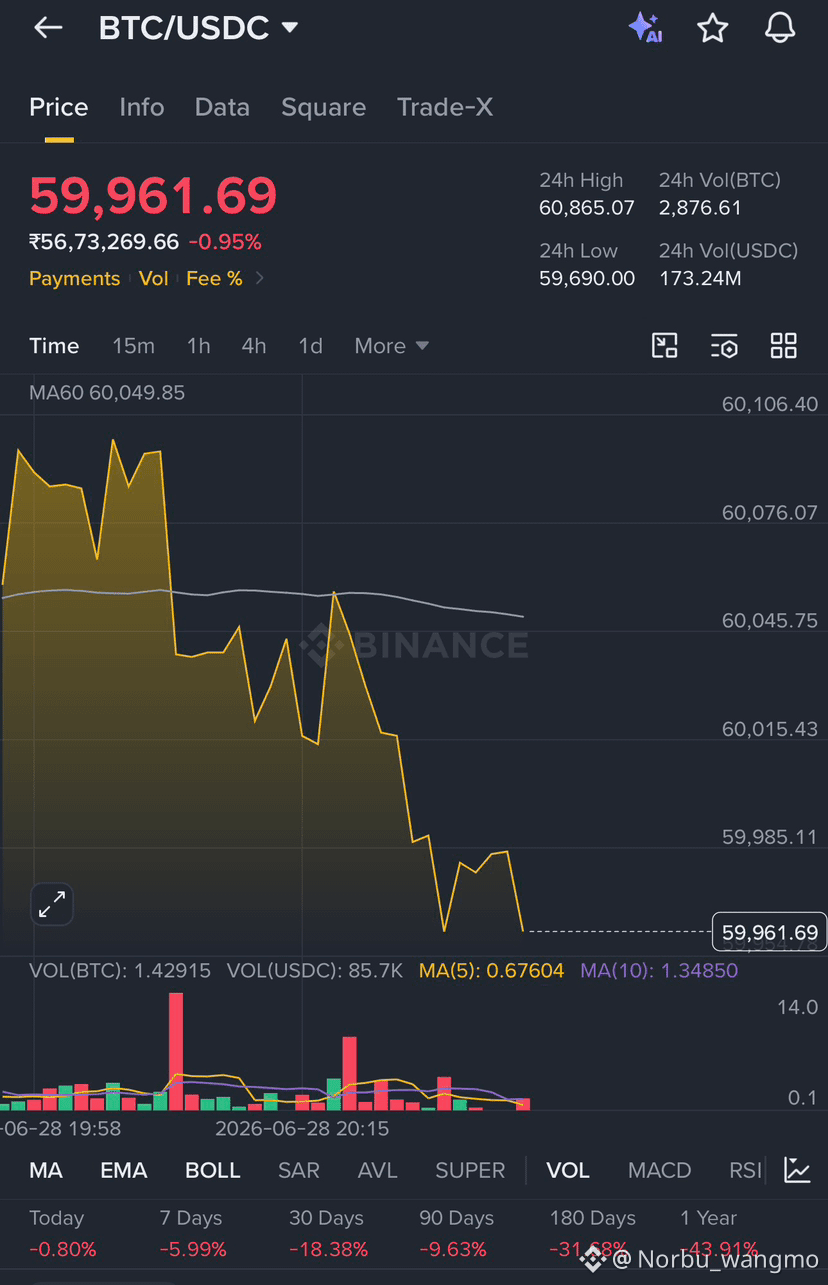The width and height of the screenshot is (828, 1285).
Task: Switch to the Trade-X tab
Action: (445, 107)
